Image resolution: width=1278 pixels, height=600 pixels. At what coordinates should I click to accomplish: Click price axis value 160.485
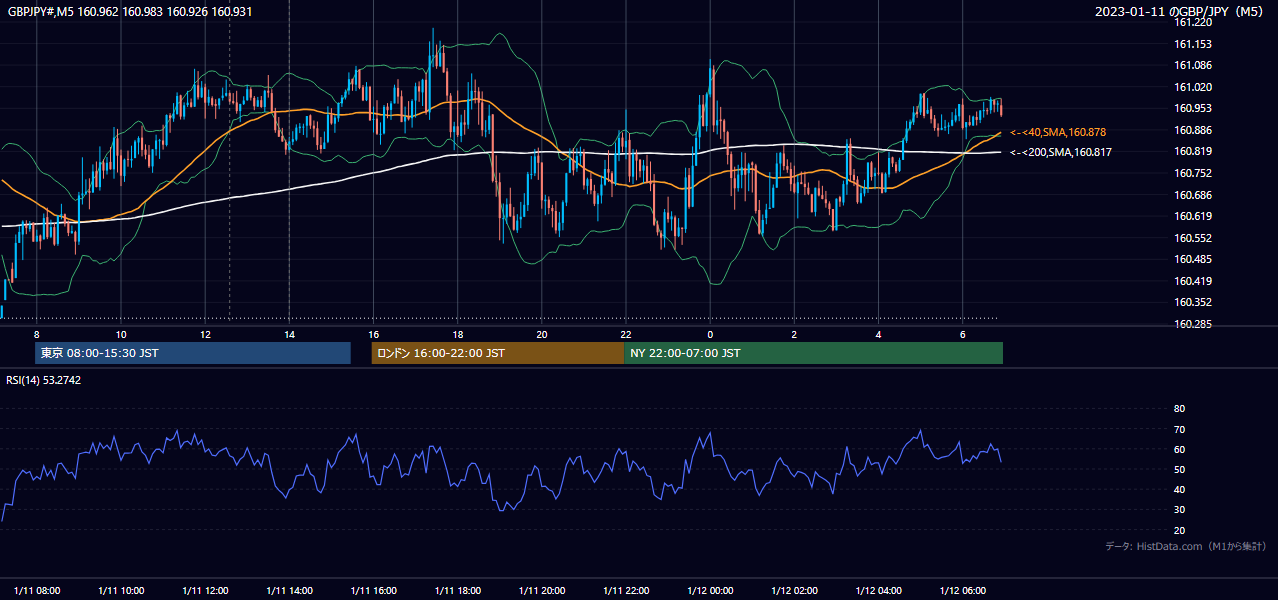[x=1192, y=259]
